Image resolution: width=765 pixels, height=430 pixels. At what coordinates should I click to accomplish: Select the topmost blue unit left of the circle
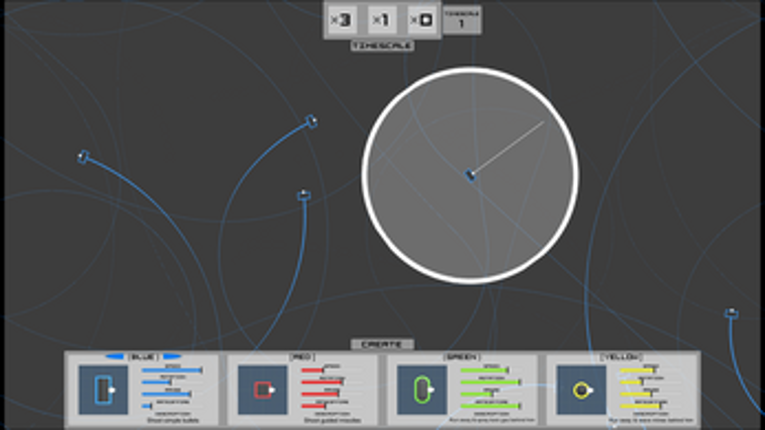(x=311, y=121)
